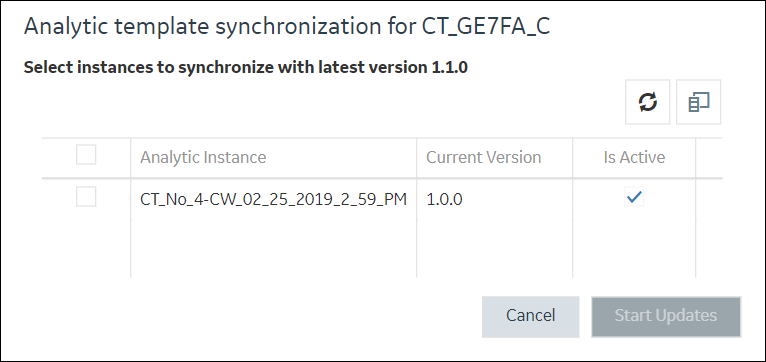The image size is (766, 362).
Task: Click the Start Updates button
Action: pos(666,316)
